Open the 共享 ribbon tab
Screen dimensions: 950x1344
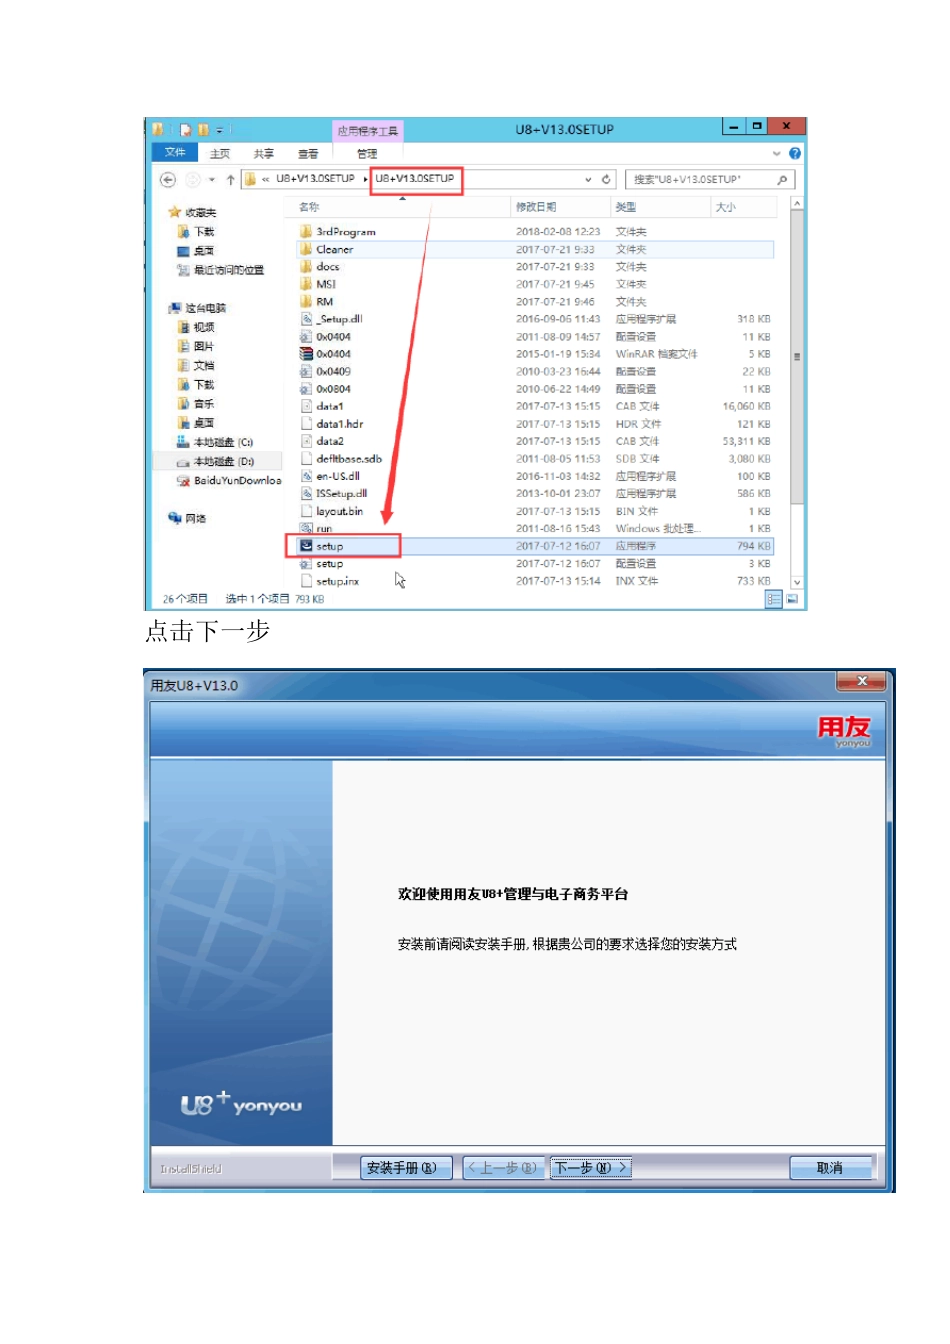tap(264, 154)
